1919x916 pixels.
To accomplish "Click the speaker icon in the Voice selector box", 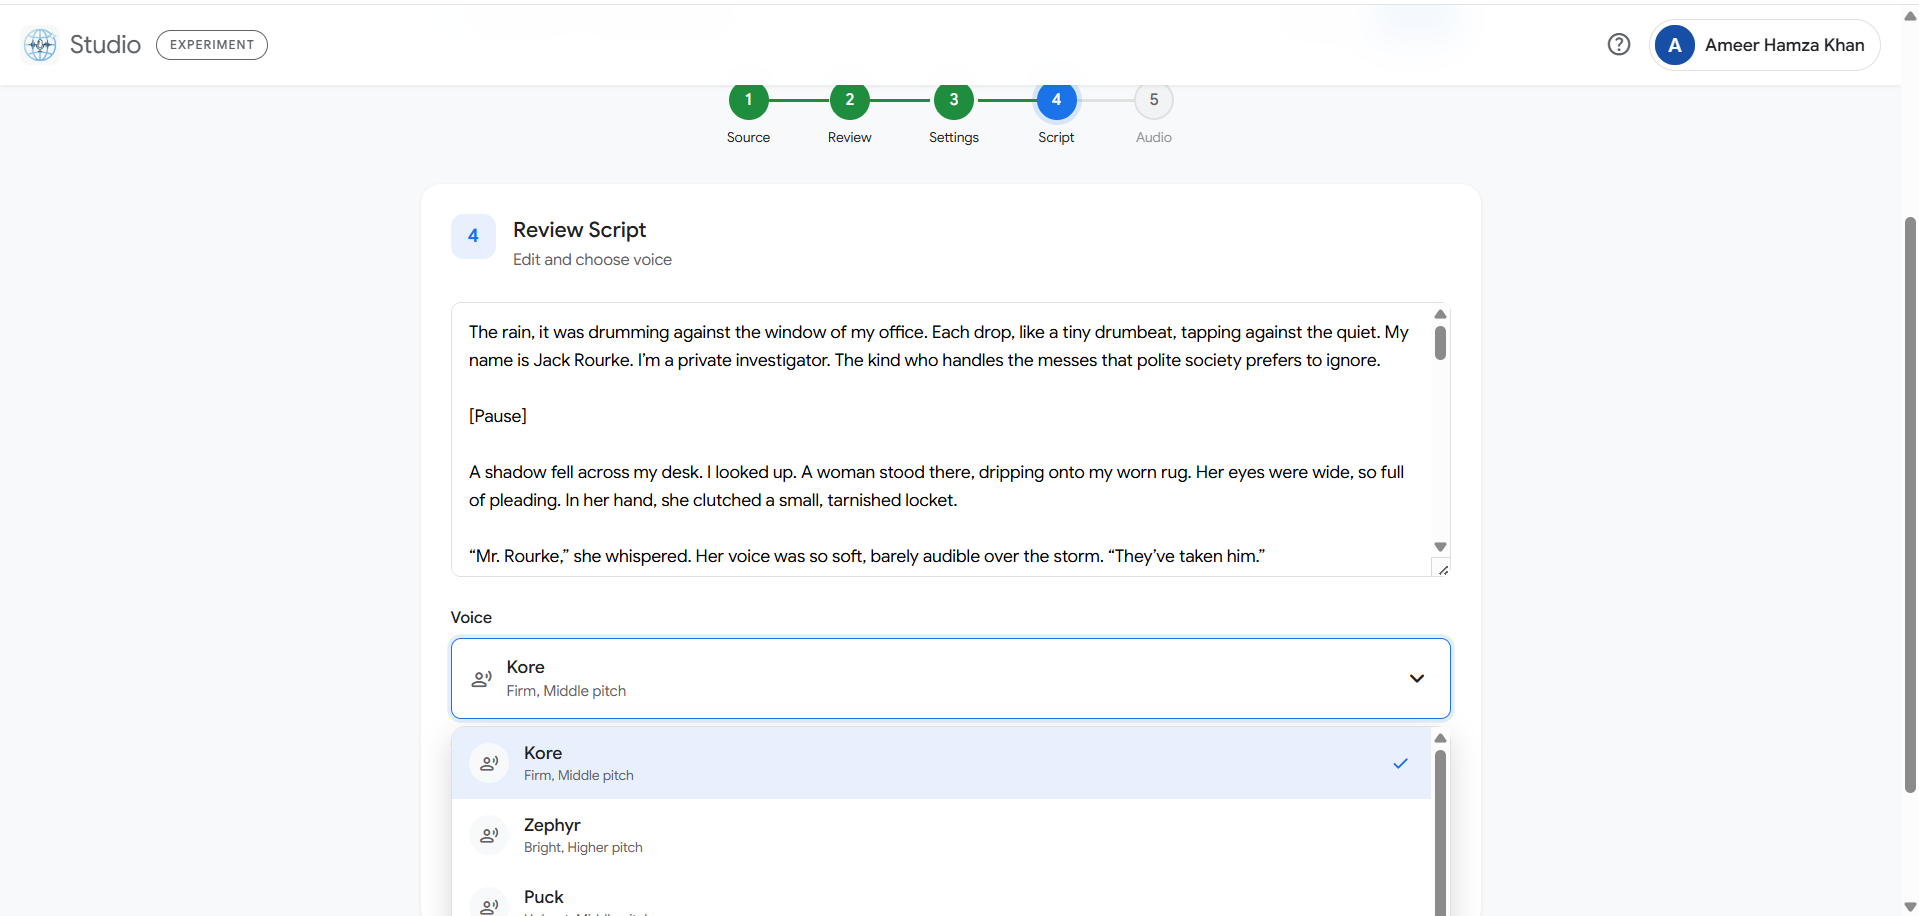I will click(481, 678).
